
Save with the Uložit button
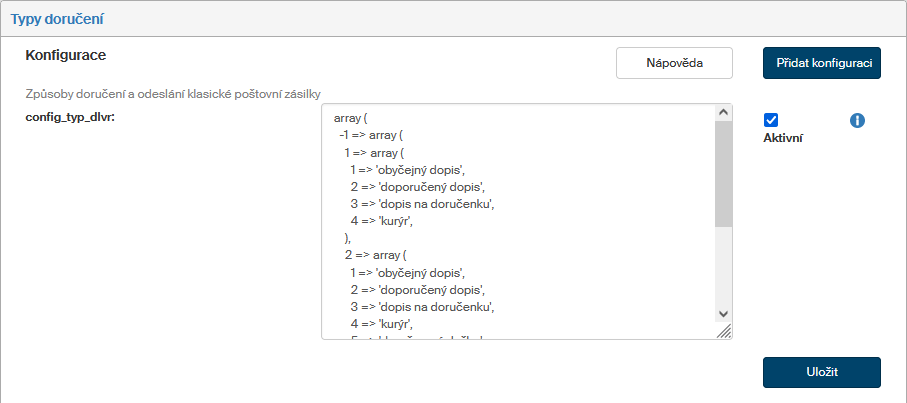pyautogui.click(x=821, y=372)
